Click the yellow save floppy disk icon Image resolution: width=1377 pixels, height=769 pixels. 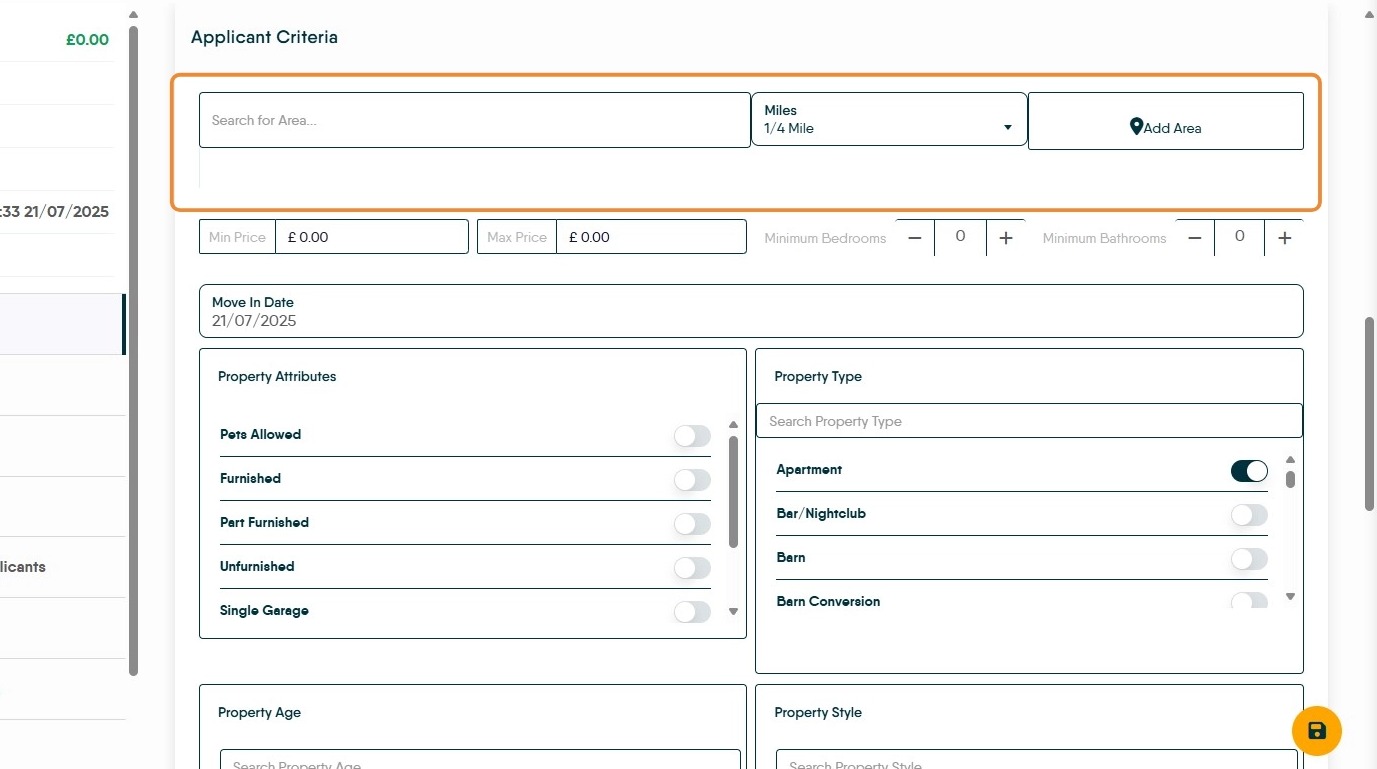(1316, 730)
